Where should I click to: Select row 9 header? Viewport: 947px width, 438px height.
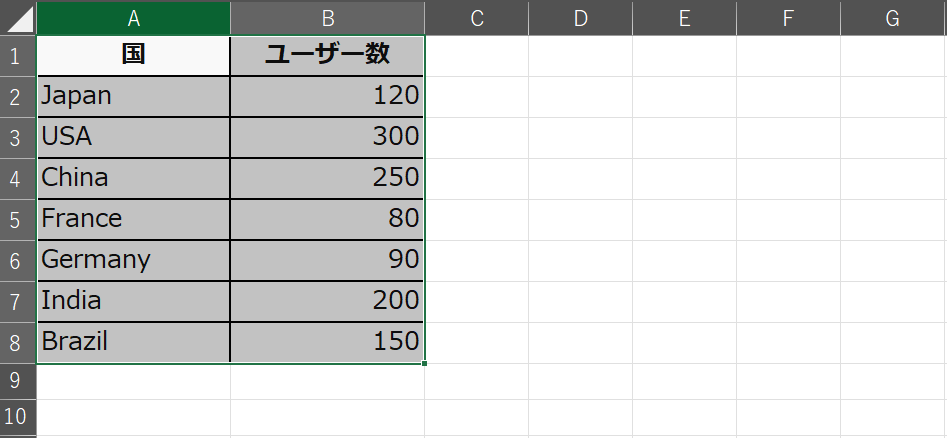click(18, 381)
